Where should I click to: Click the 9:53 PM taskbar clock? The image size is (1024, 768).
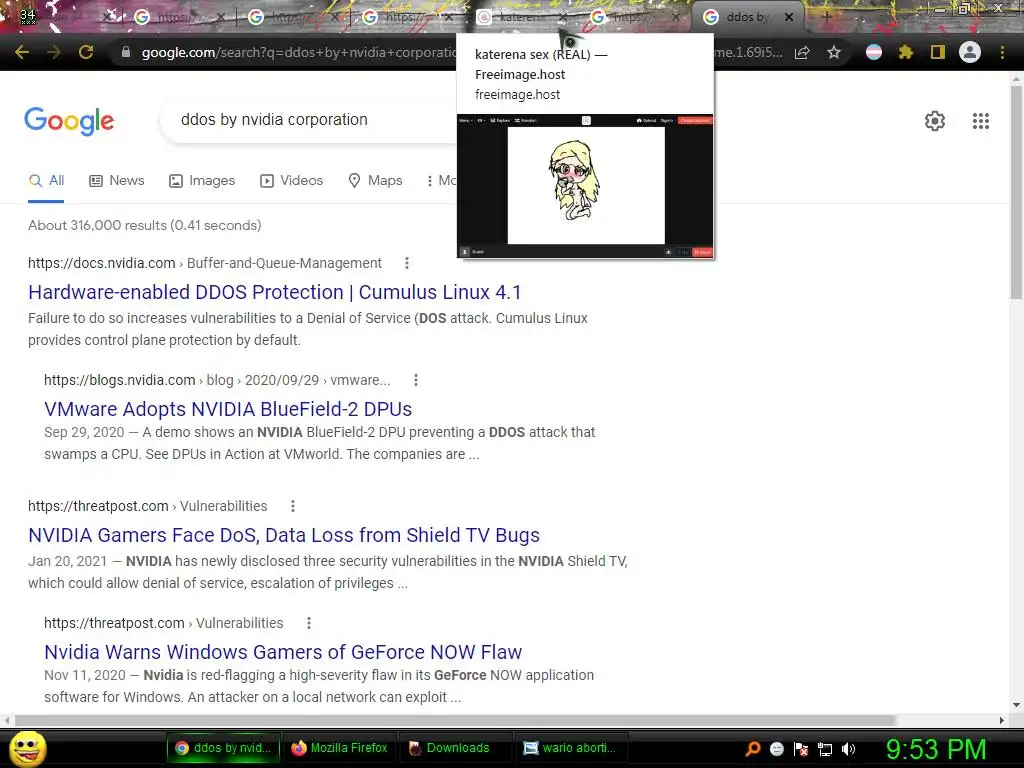coord(936,749)
